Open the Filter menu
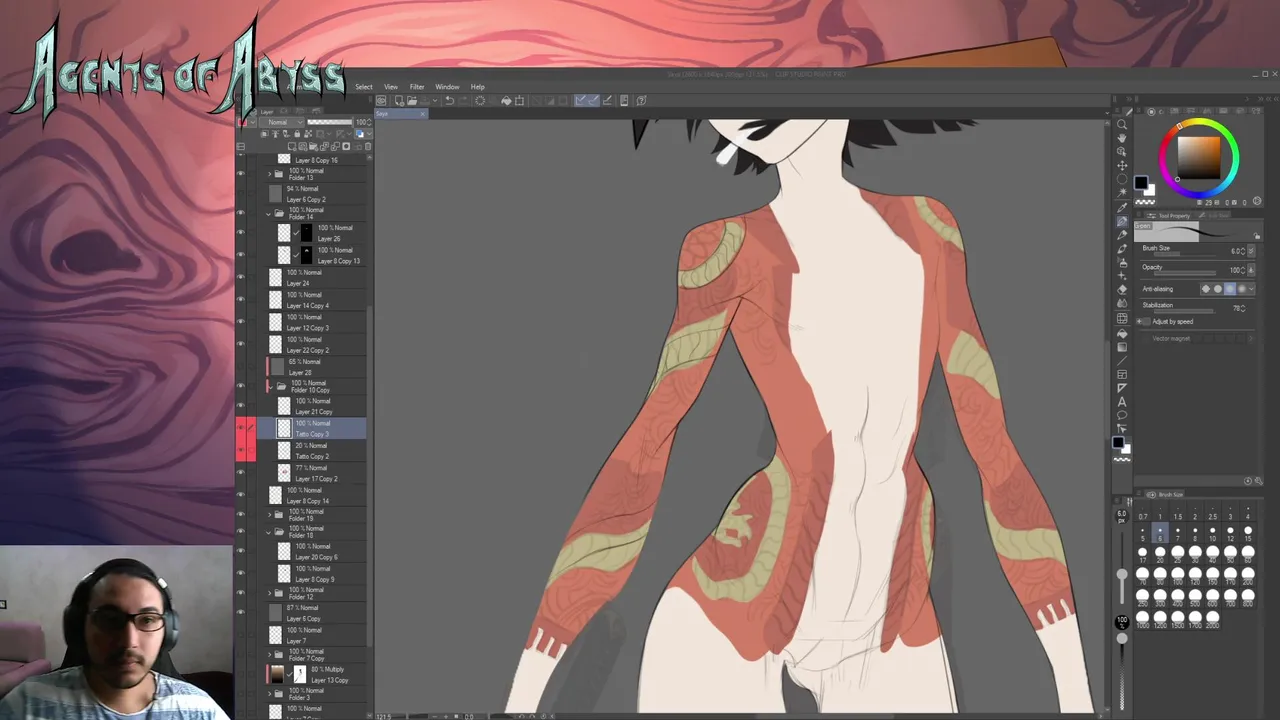Viewport: 1280px width, 720px height. click(x=417, y=87)
